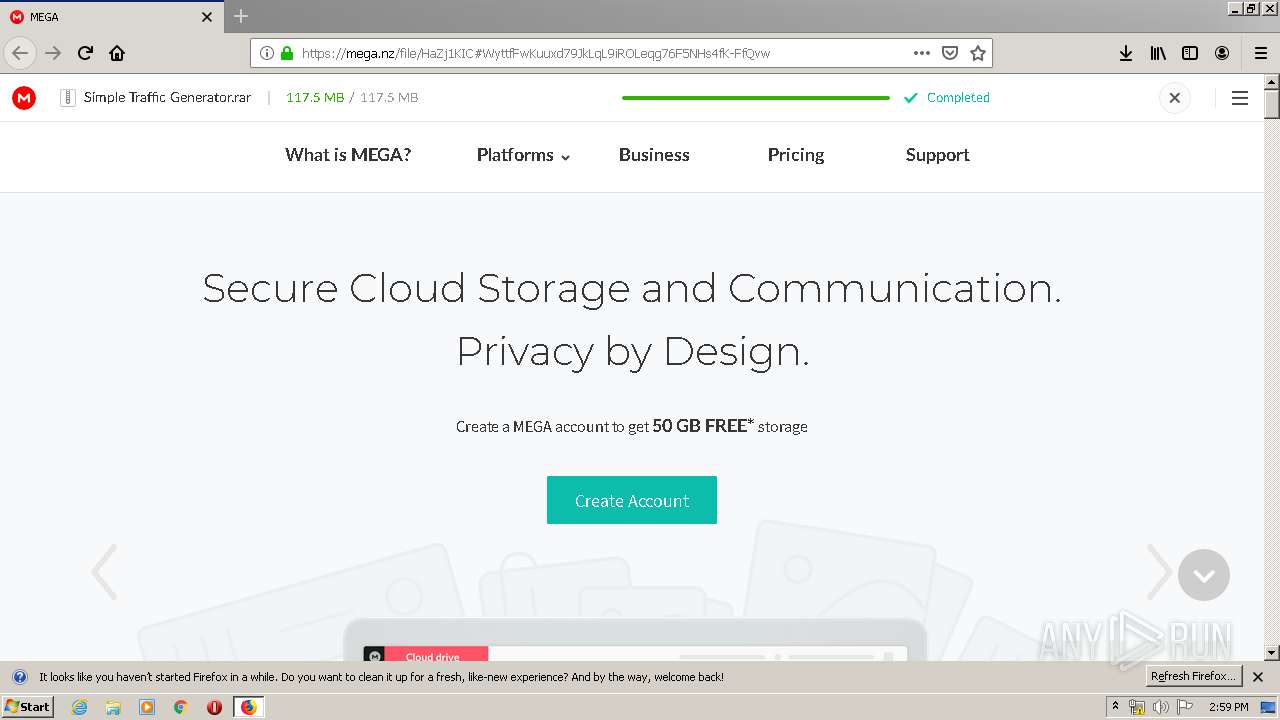
Task: Click the question mark notification icon
Action: point(19,677)
